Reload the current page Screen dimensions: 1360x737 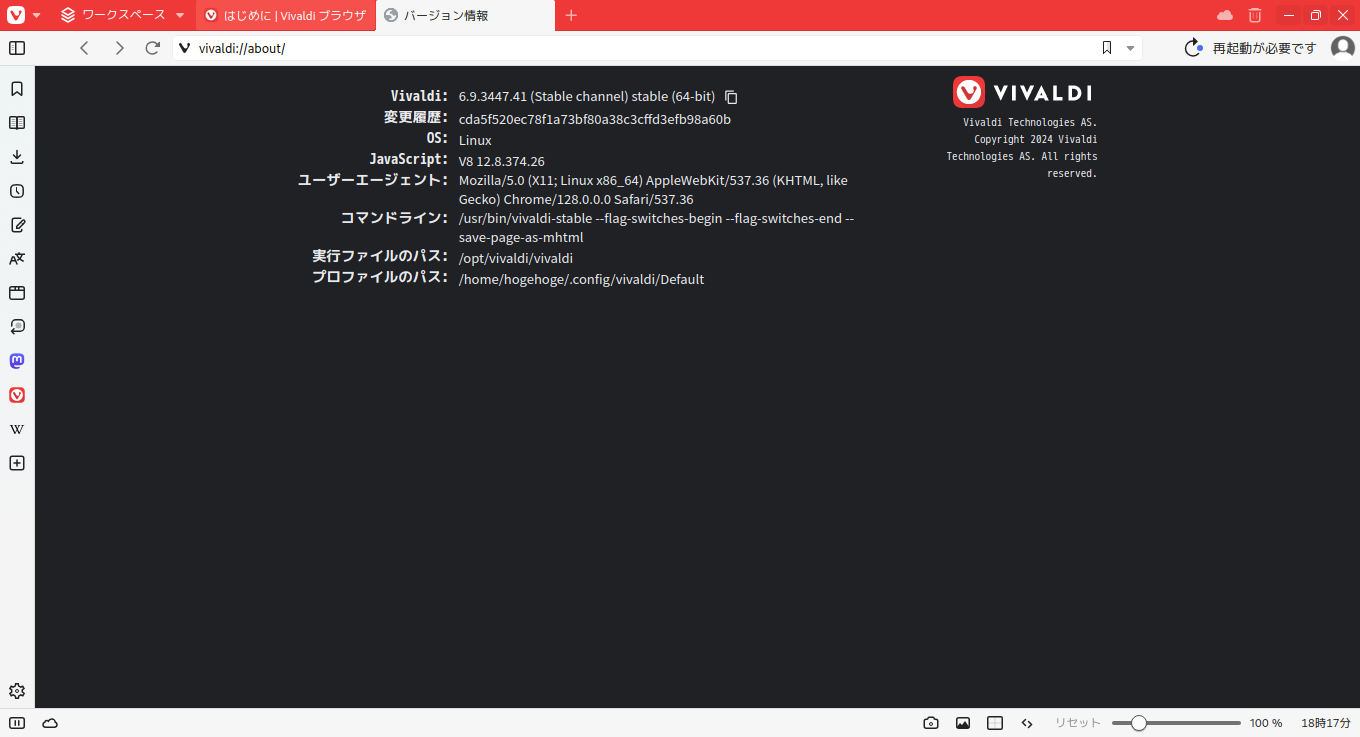[x=153, y=48]
